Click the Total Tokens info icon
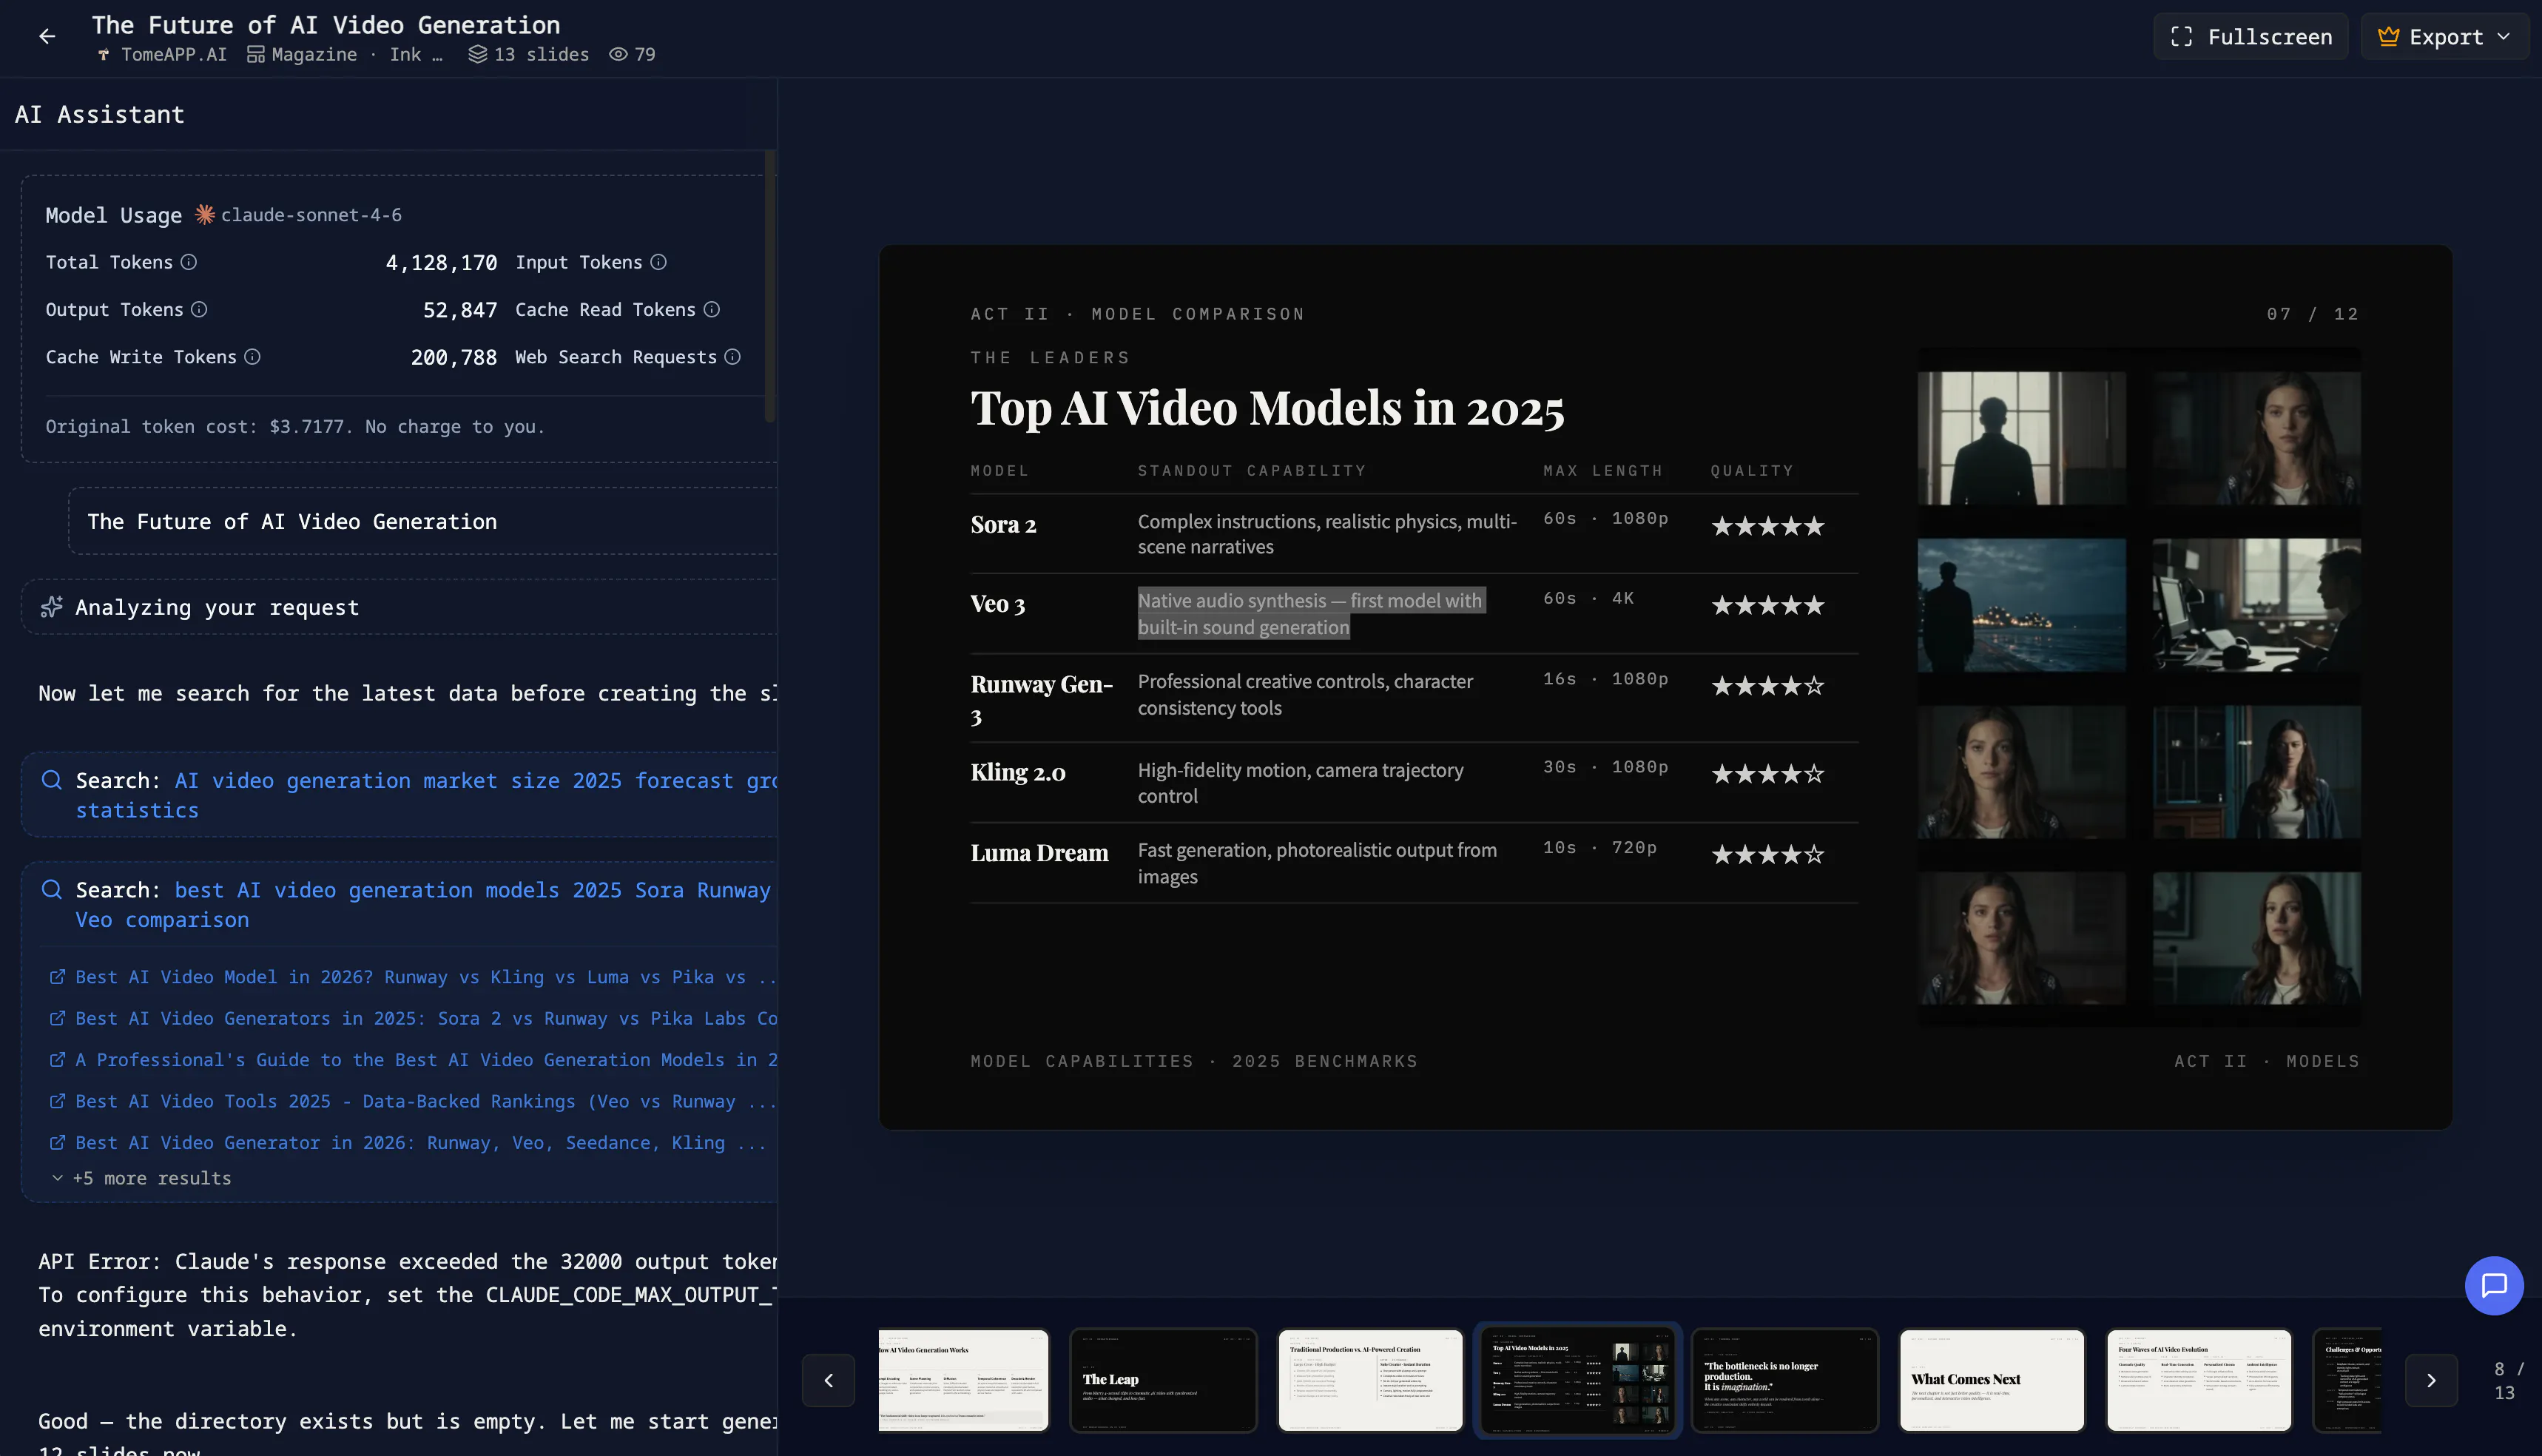The image size is (2542, 1456). tap(189, 262)
